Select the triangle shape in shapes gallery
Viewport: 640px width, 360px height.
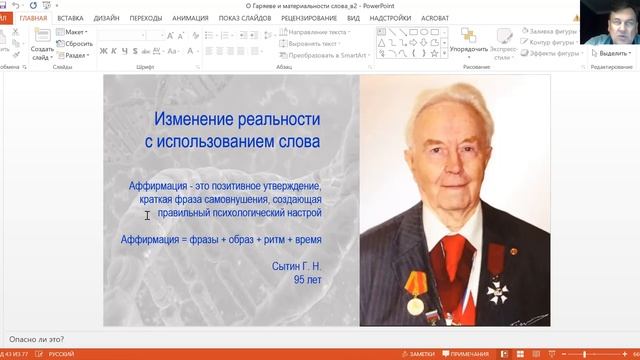click(381, 42)
